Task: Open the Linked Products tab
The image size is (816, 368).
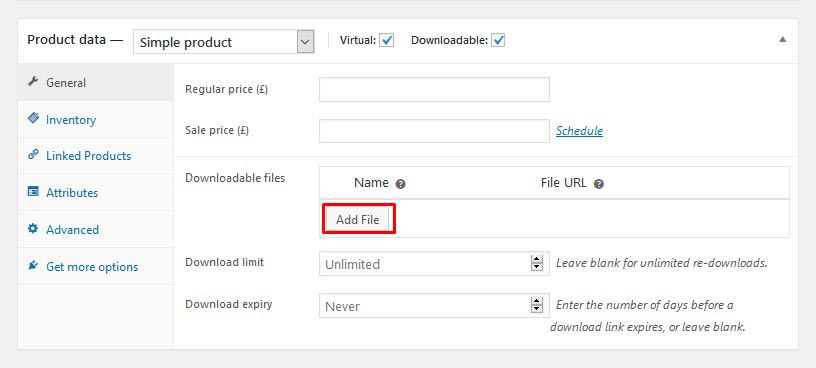Action: [x=95, y=156]
